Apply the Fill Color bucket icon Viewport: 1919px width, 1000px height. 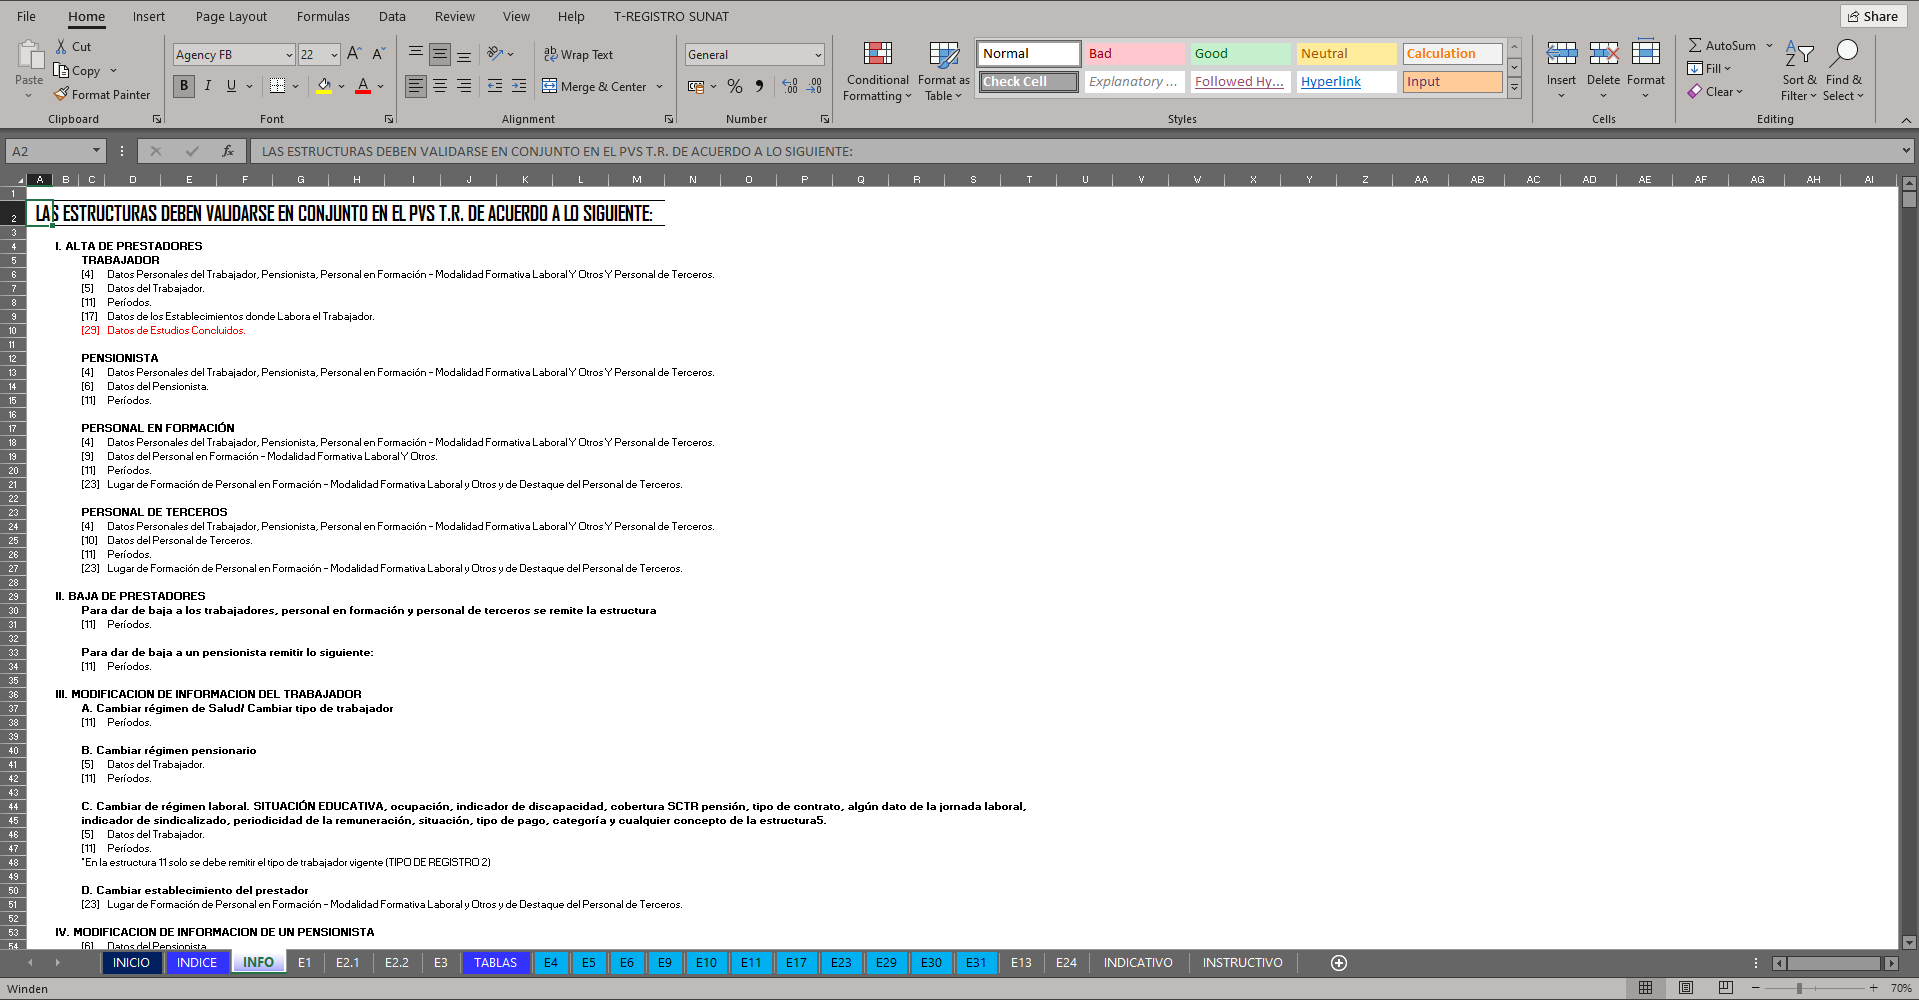click(324, 86)
